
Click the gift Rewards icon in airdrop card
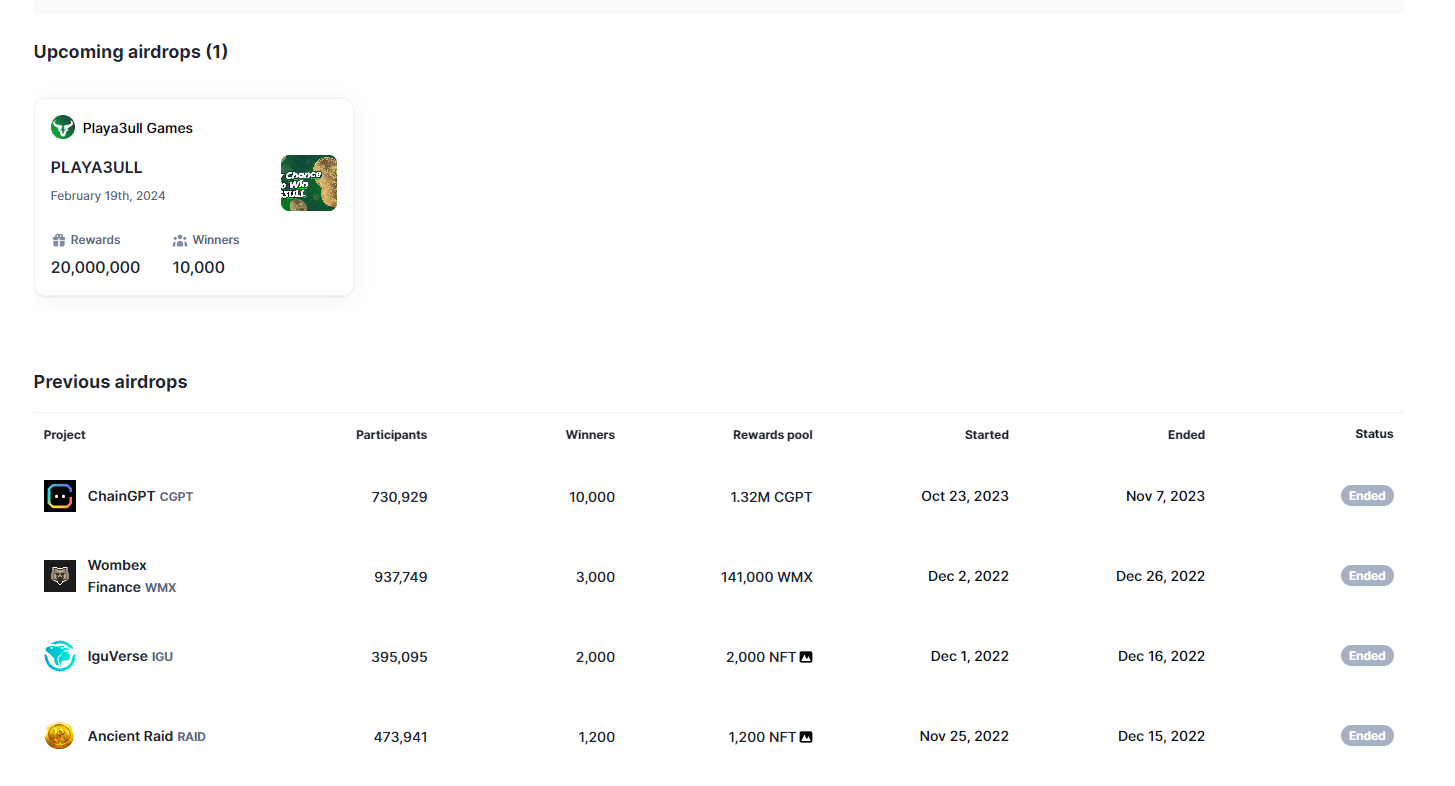point(59,240)
